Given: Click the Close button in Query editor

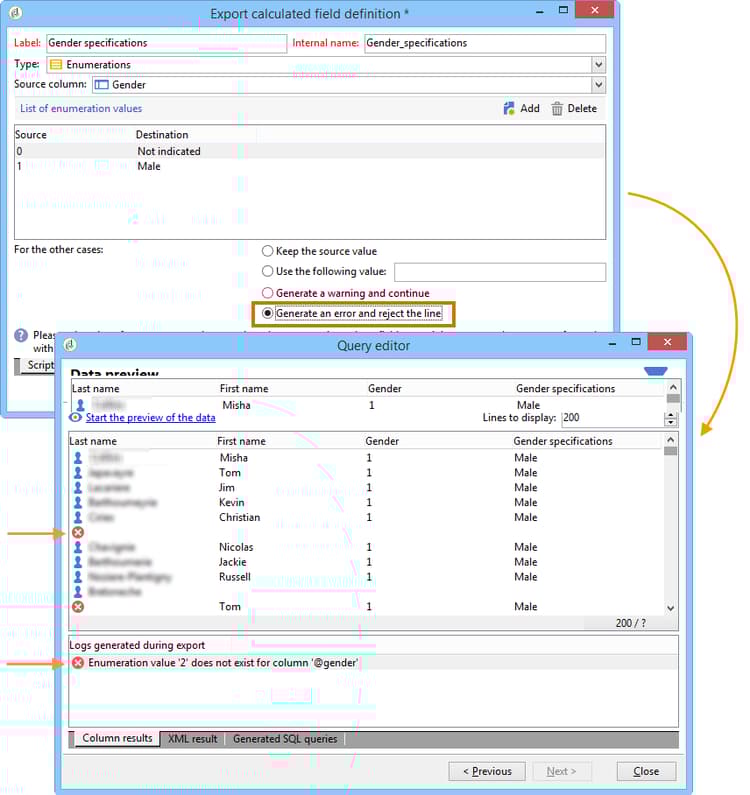Looking at the screenshot, I should click(646, 771).
